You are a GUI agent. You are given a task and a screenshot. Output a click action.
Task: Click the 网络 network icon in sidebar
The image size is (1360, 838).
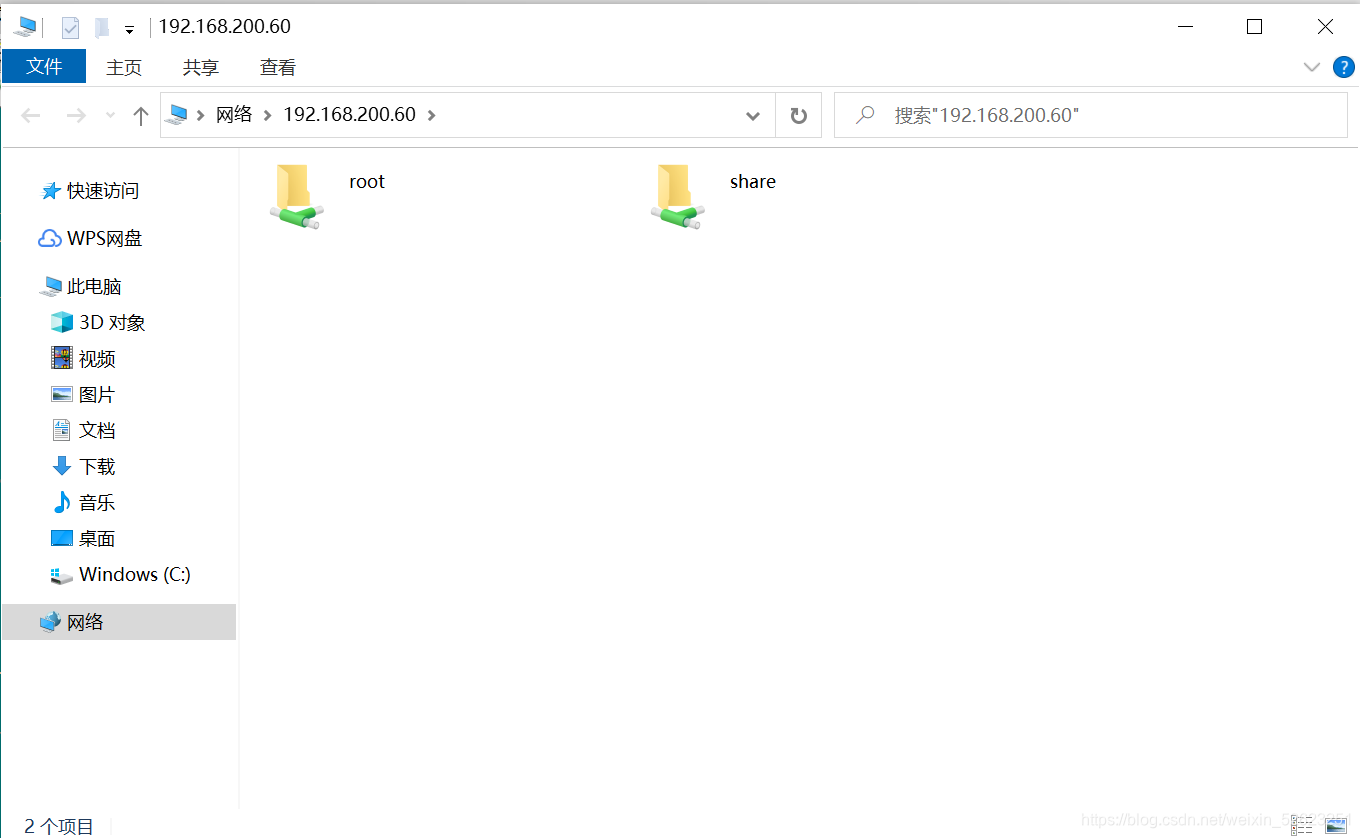50,622
